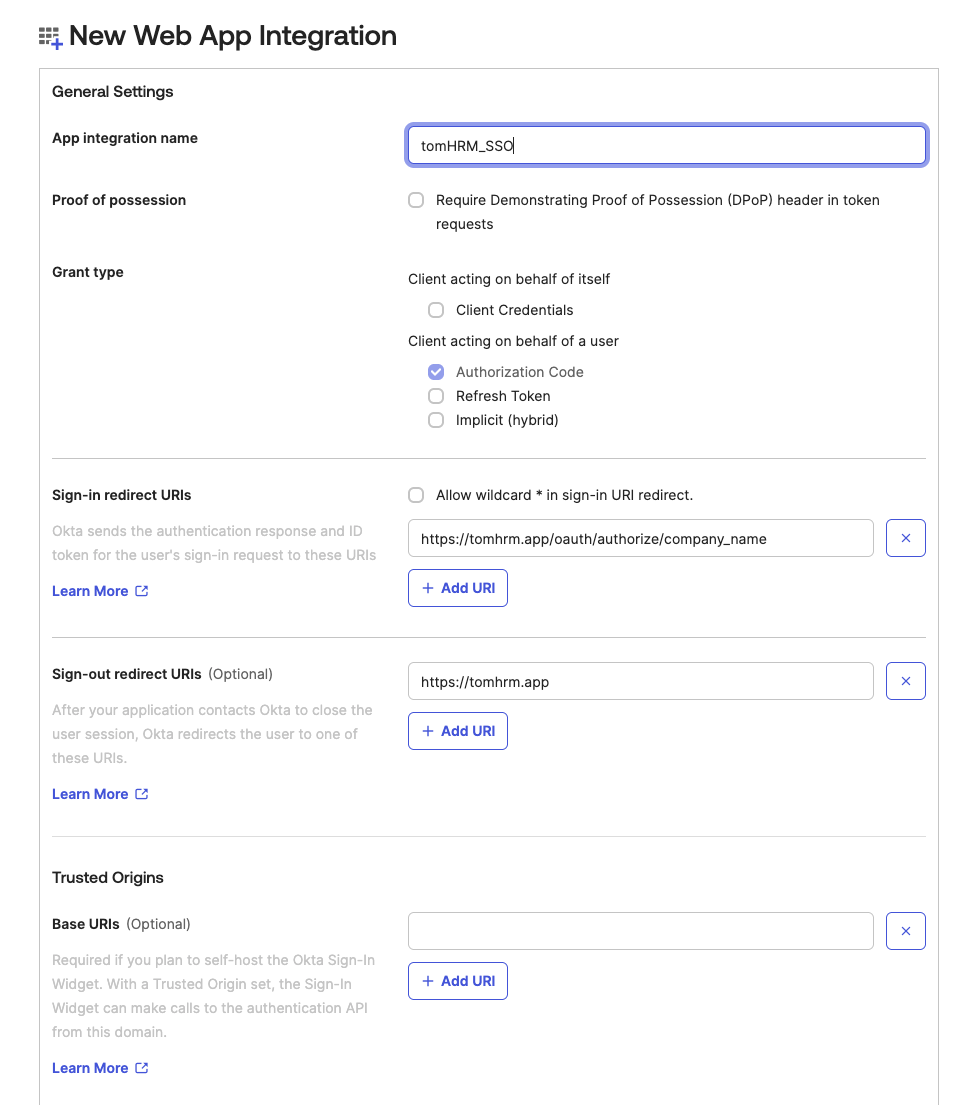Open Learn More for Base URIs
The image size is (971, 1105).
(x=90, y=1068)
